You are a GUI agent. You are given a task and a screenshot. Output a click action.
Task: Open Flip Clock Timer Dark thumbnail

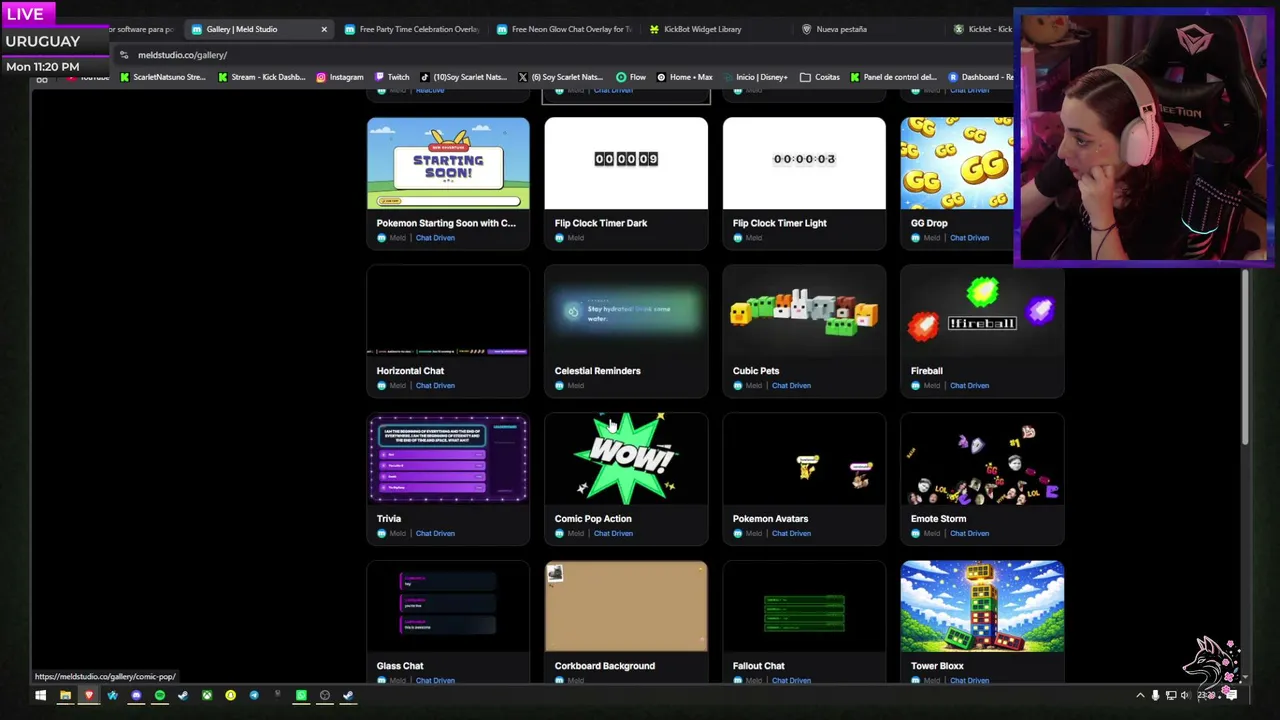pyautogui.click(x=626, y=164)
